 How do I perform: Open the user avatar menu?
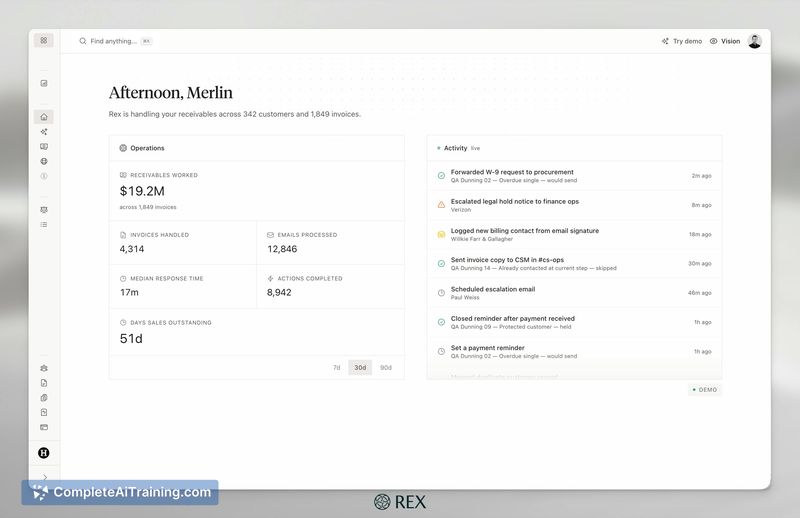pyautogui.click(x=755, y=41)
